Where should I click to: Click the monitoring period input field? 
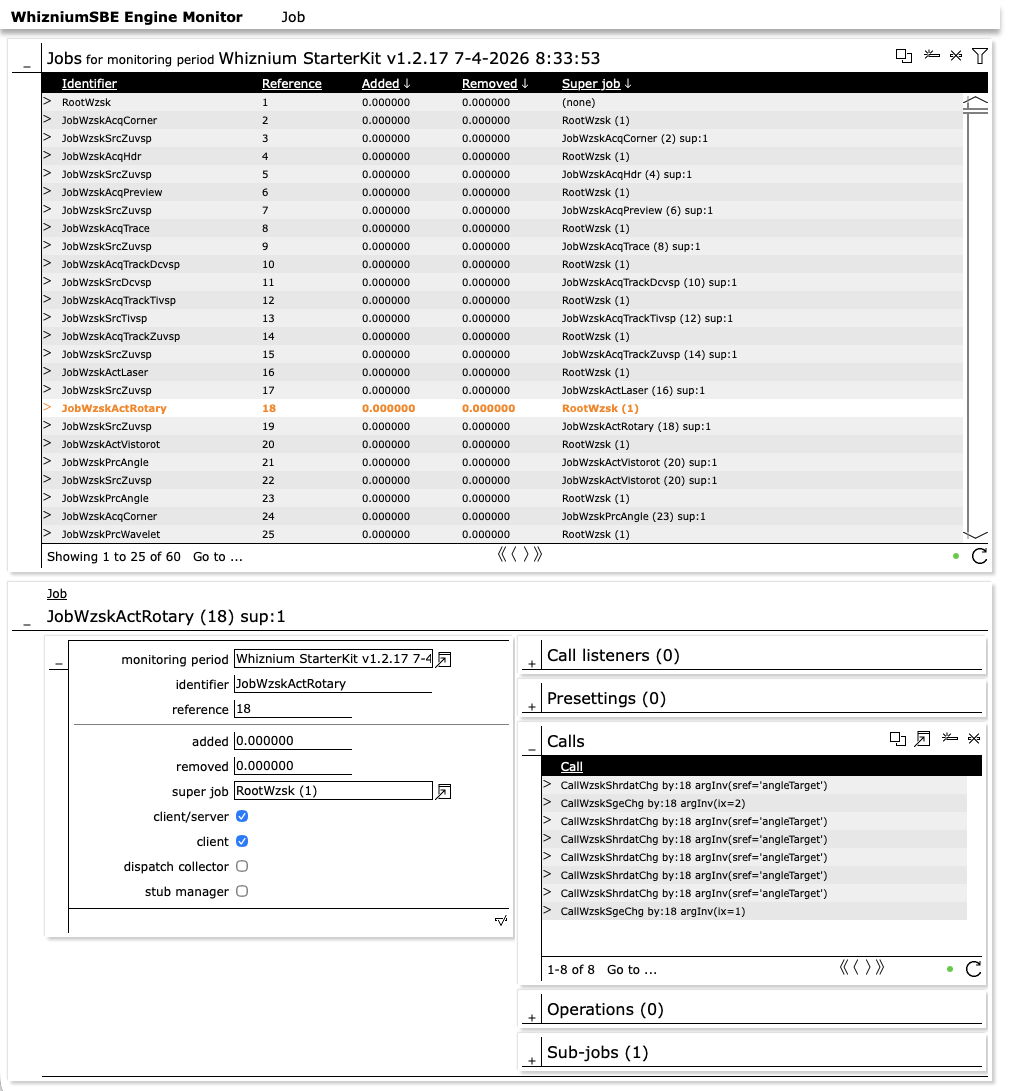pyautogui.click(x=332, y=658)
